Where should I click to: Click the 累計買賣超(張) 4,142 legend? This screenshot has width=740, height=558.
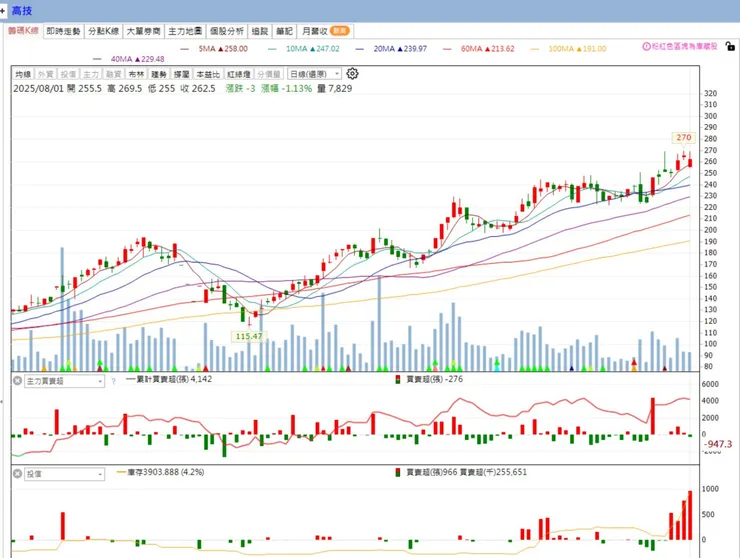click(x=169, y=379)
